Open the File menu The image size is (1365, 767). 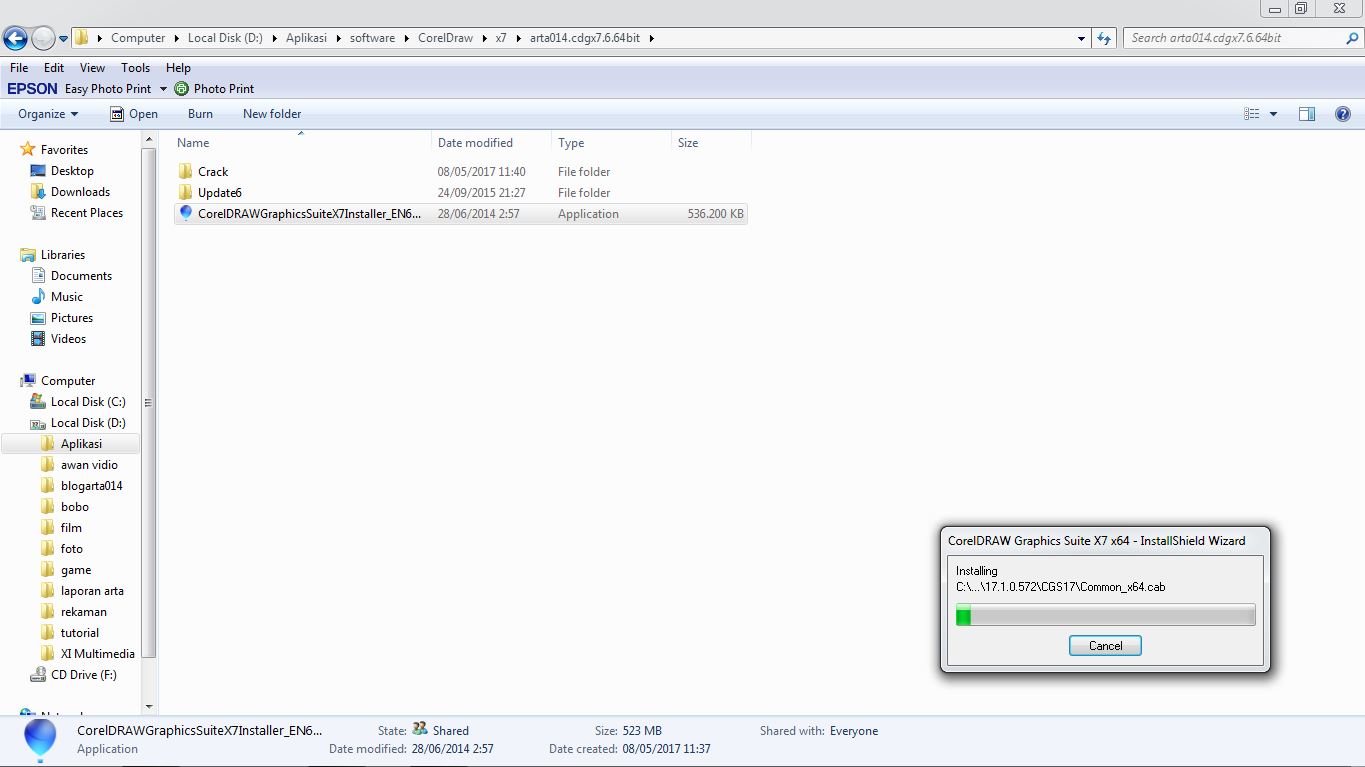19,68
